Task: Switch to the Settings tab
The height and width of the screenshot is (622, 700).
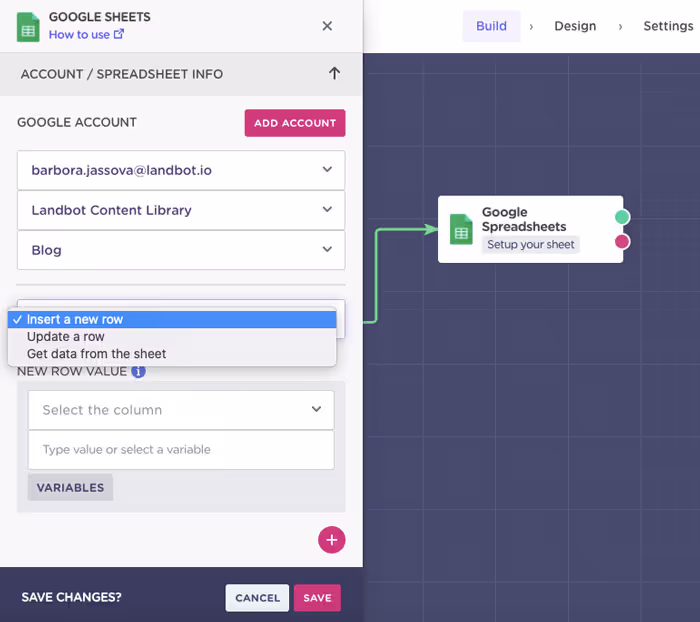Action: pos(668,26)
